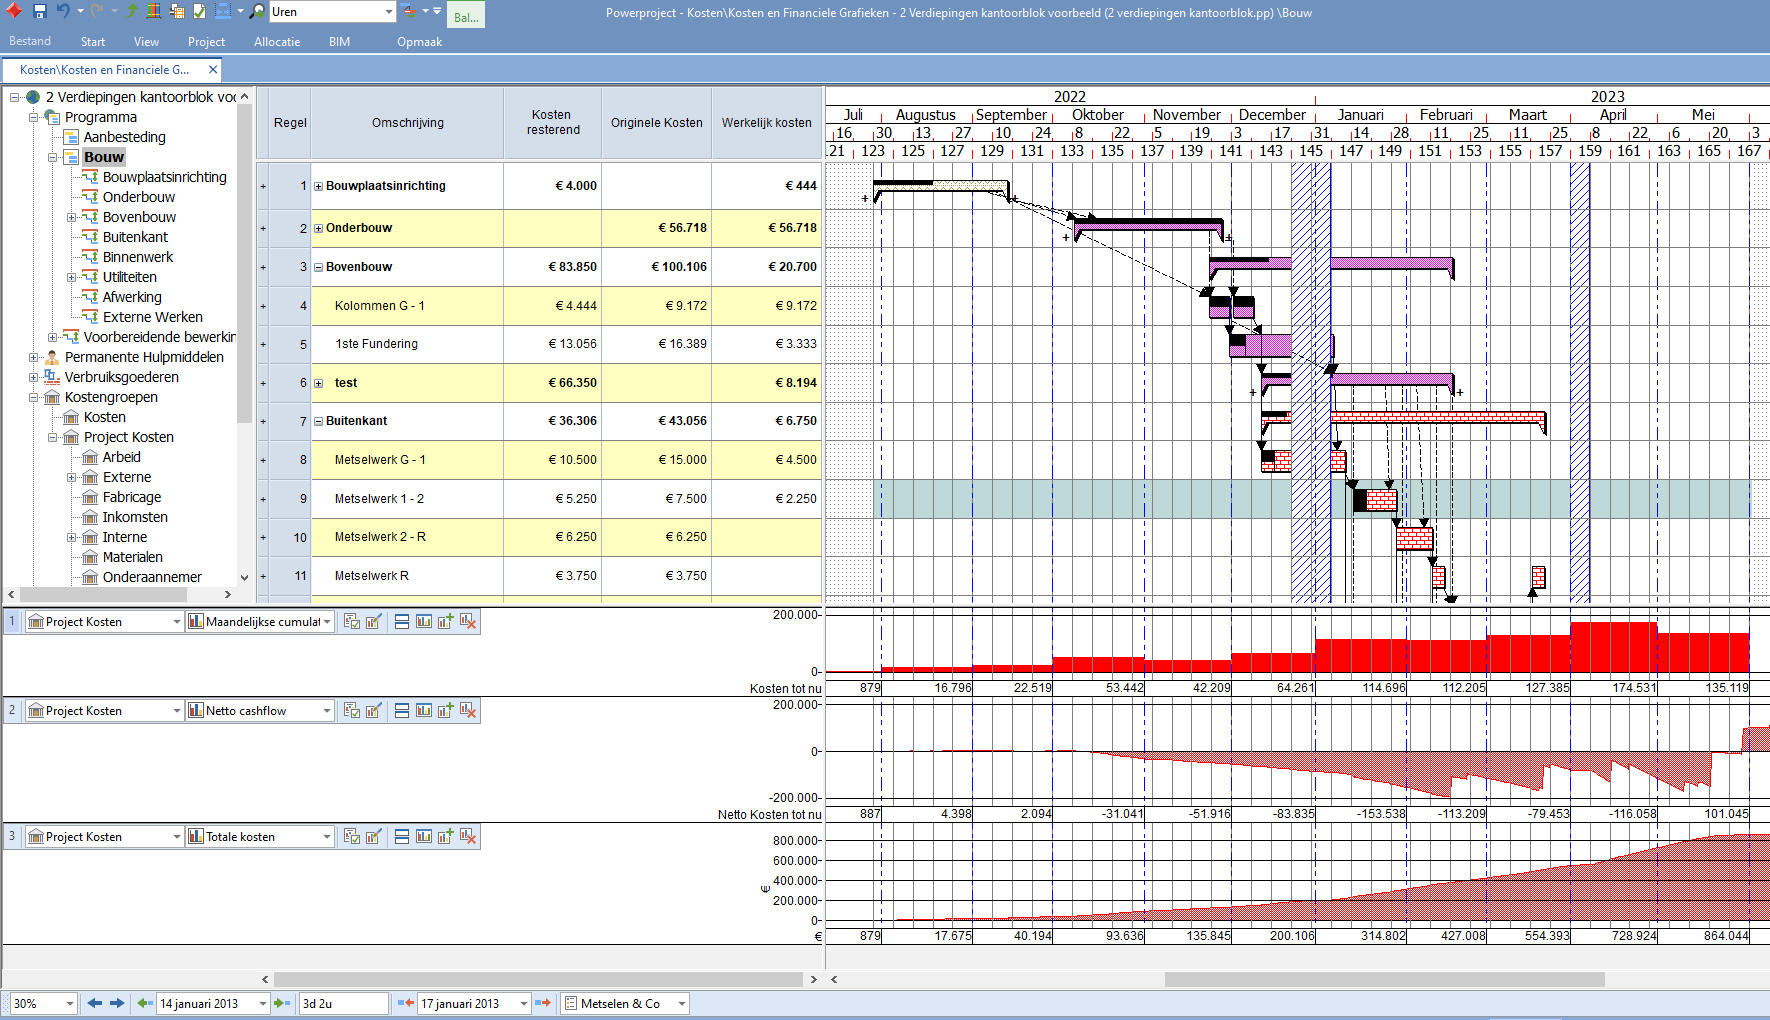This screenshot has width=1770, height=1020.
Task: Click the reschedule strikethrough arrow icon
Action: [409, 11]
